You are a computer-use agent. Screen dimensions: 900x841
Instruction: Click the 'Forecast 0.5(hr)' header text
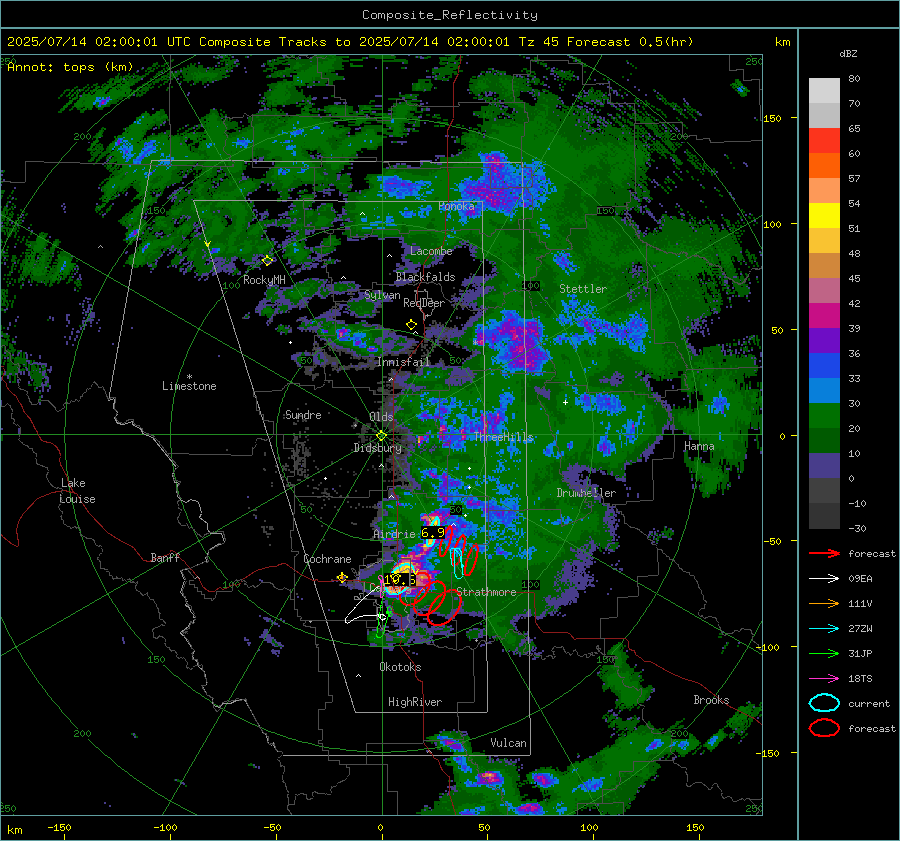[630, 42]
